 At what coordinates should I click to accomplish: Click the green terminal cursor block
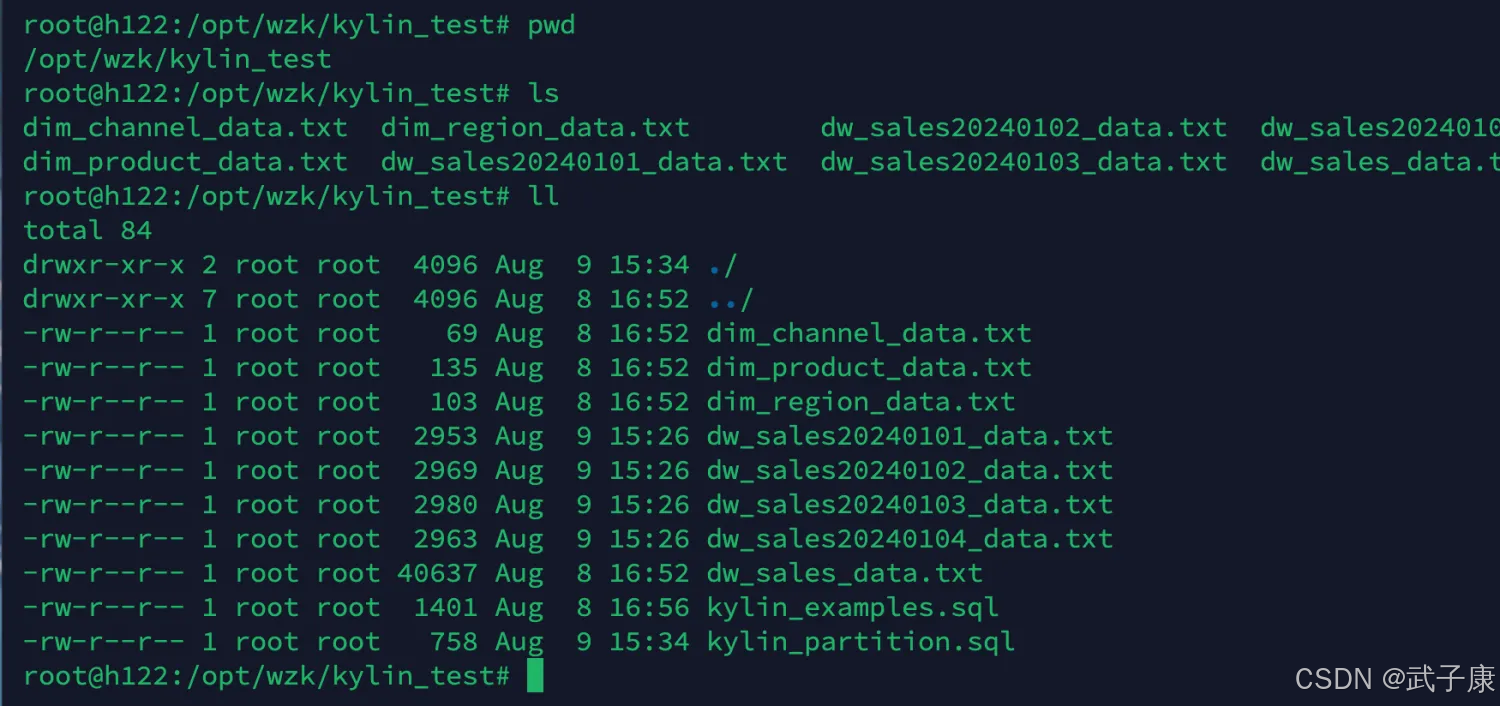tap(535, 675)
